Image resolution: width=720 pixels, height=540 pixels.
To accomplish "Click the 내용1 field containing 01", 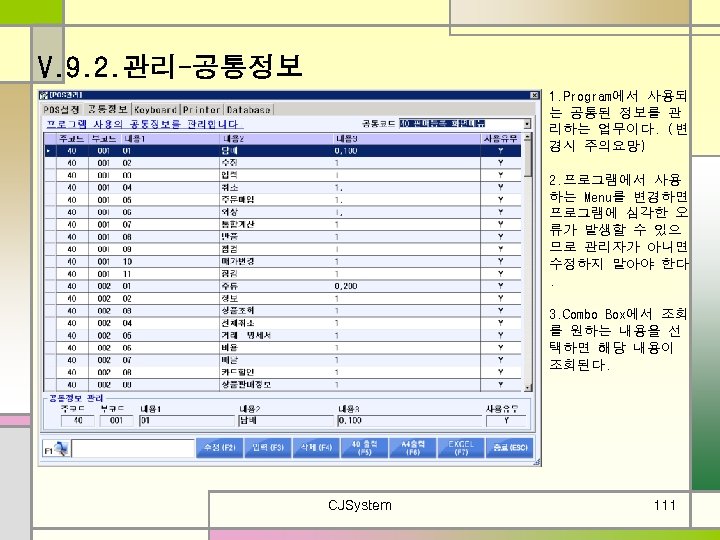I will point(187,421).
